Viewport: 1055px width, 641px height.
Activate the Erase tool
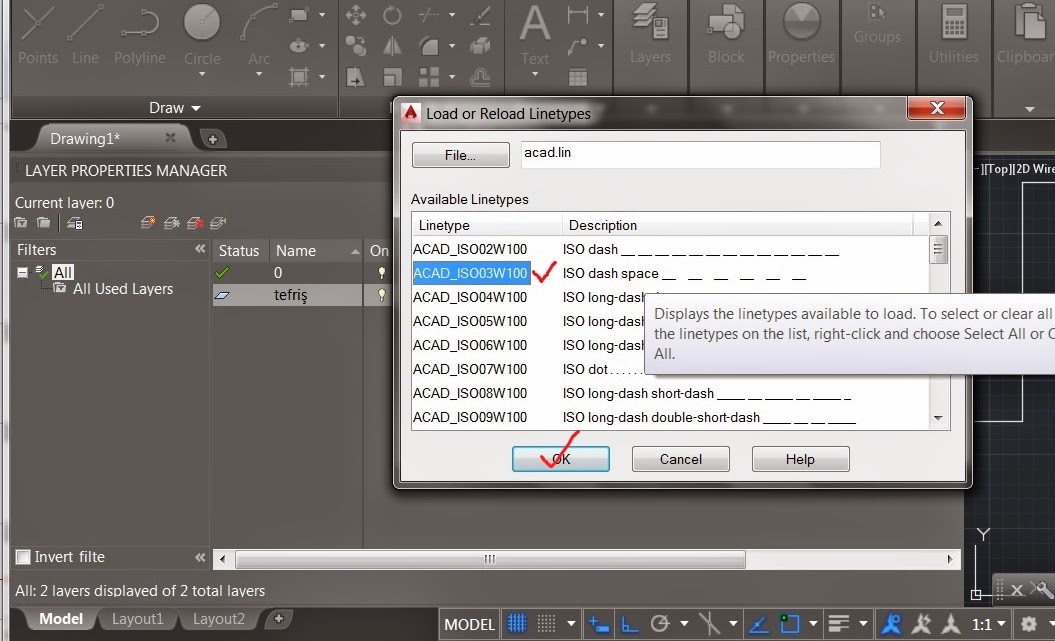click(480, 15)
